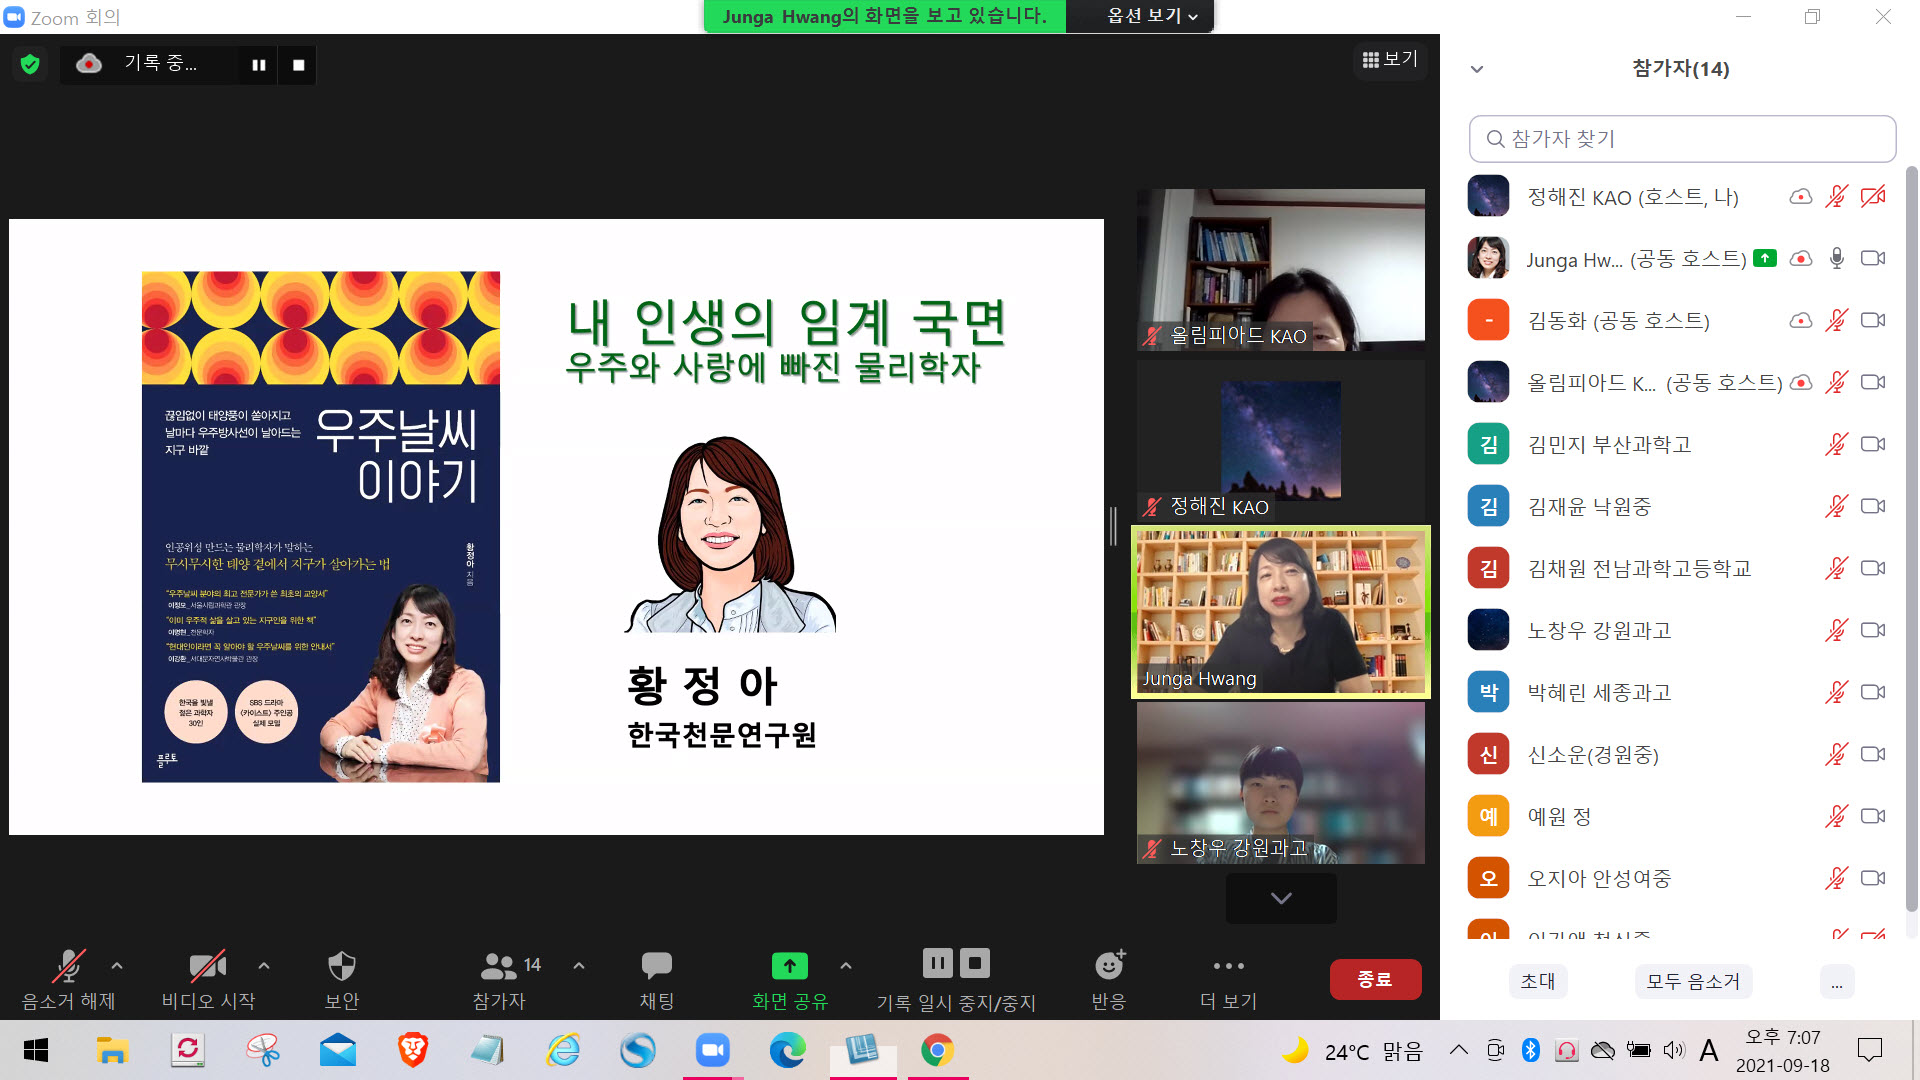
Task: Click Junga Hwang avatar in participants list
Action: (x=1488, y=258)
